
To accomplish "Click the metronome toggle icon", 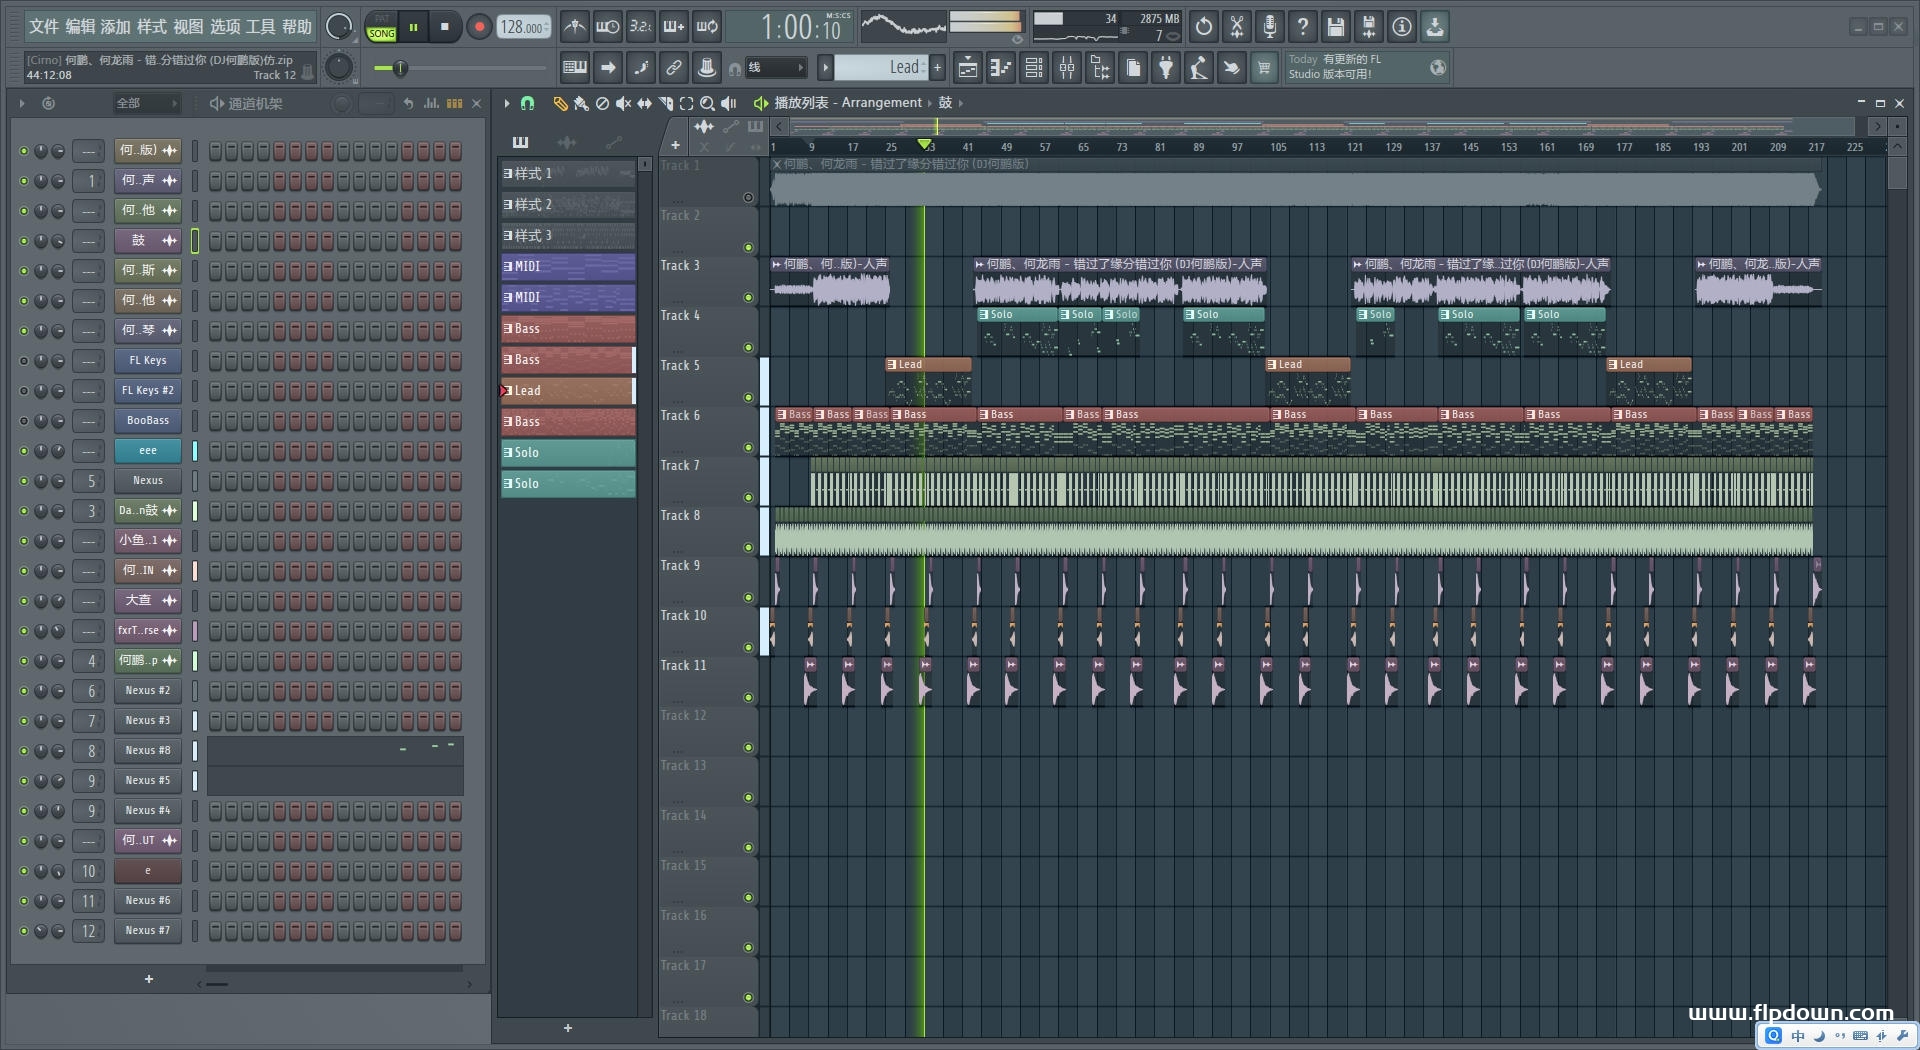I will point(574,27).
